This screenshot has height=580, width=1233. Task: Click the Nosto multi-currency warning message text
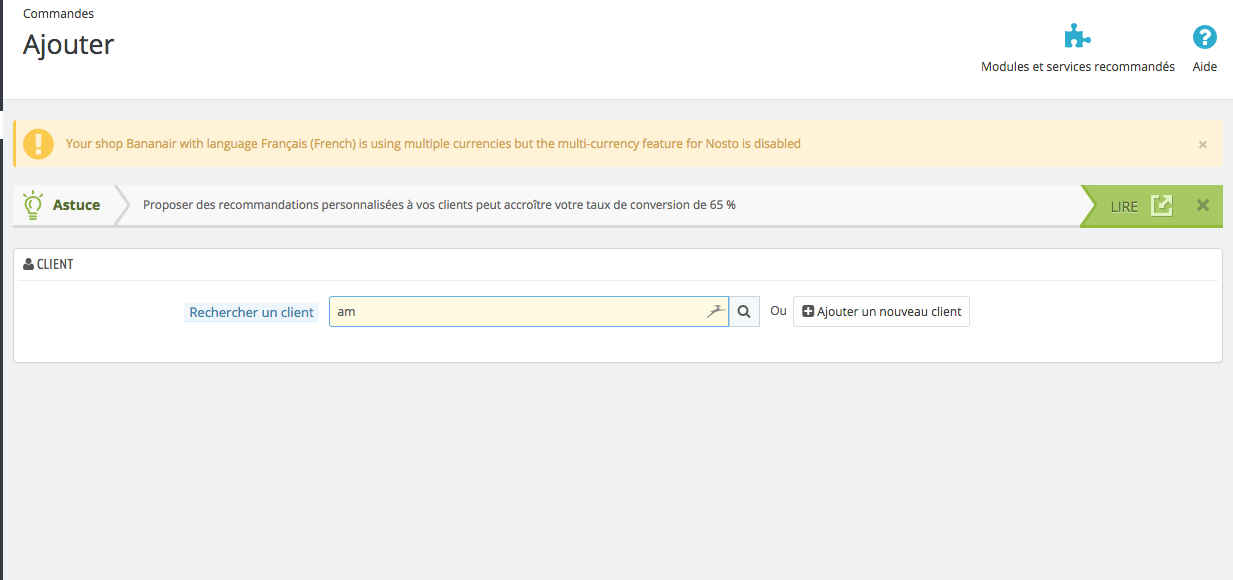click(433, 144)
